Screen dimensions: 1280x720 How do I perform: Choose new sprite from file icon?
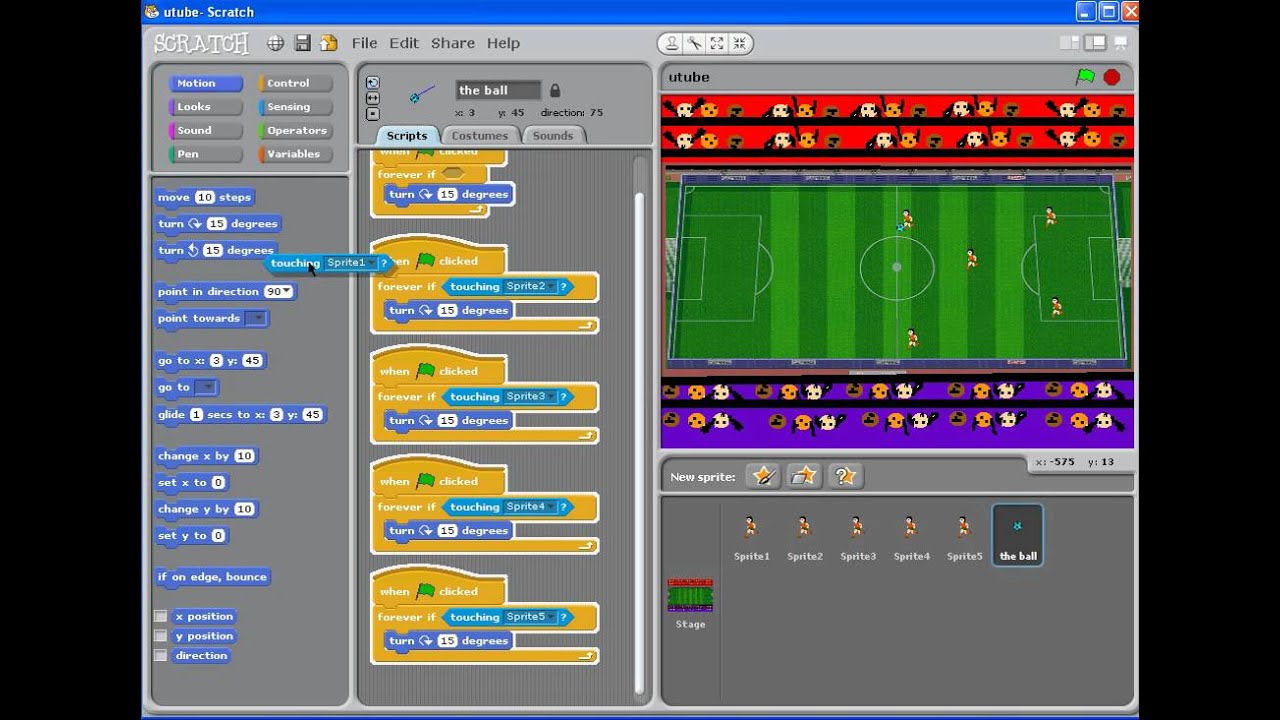point(805,476)
